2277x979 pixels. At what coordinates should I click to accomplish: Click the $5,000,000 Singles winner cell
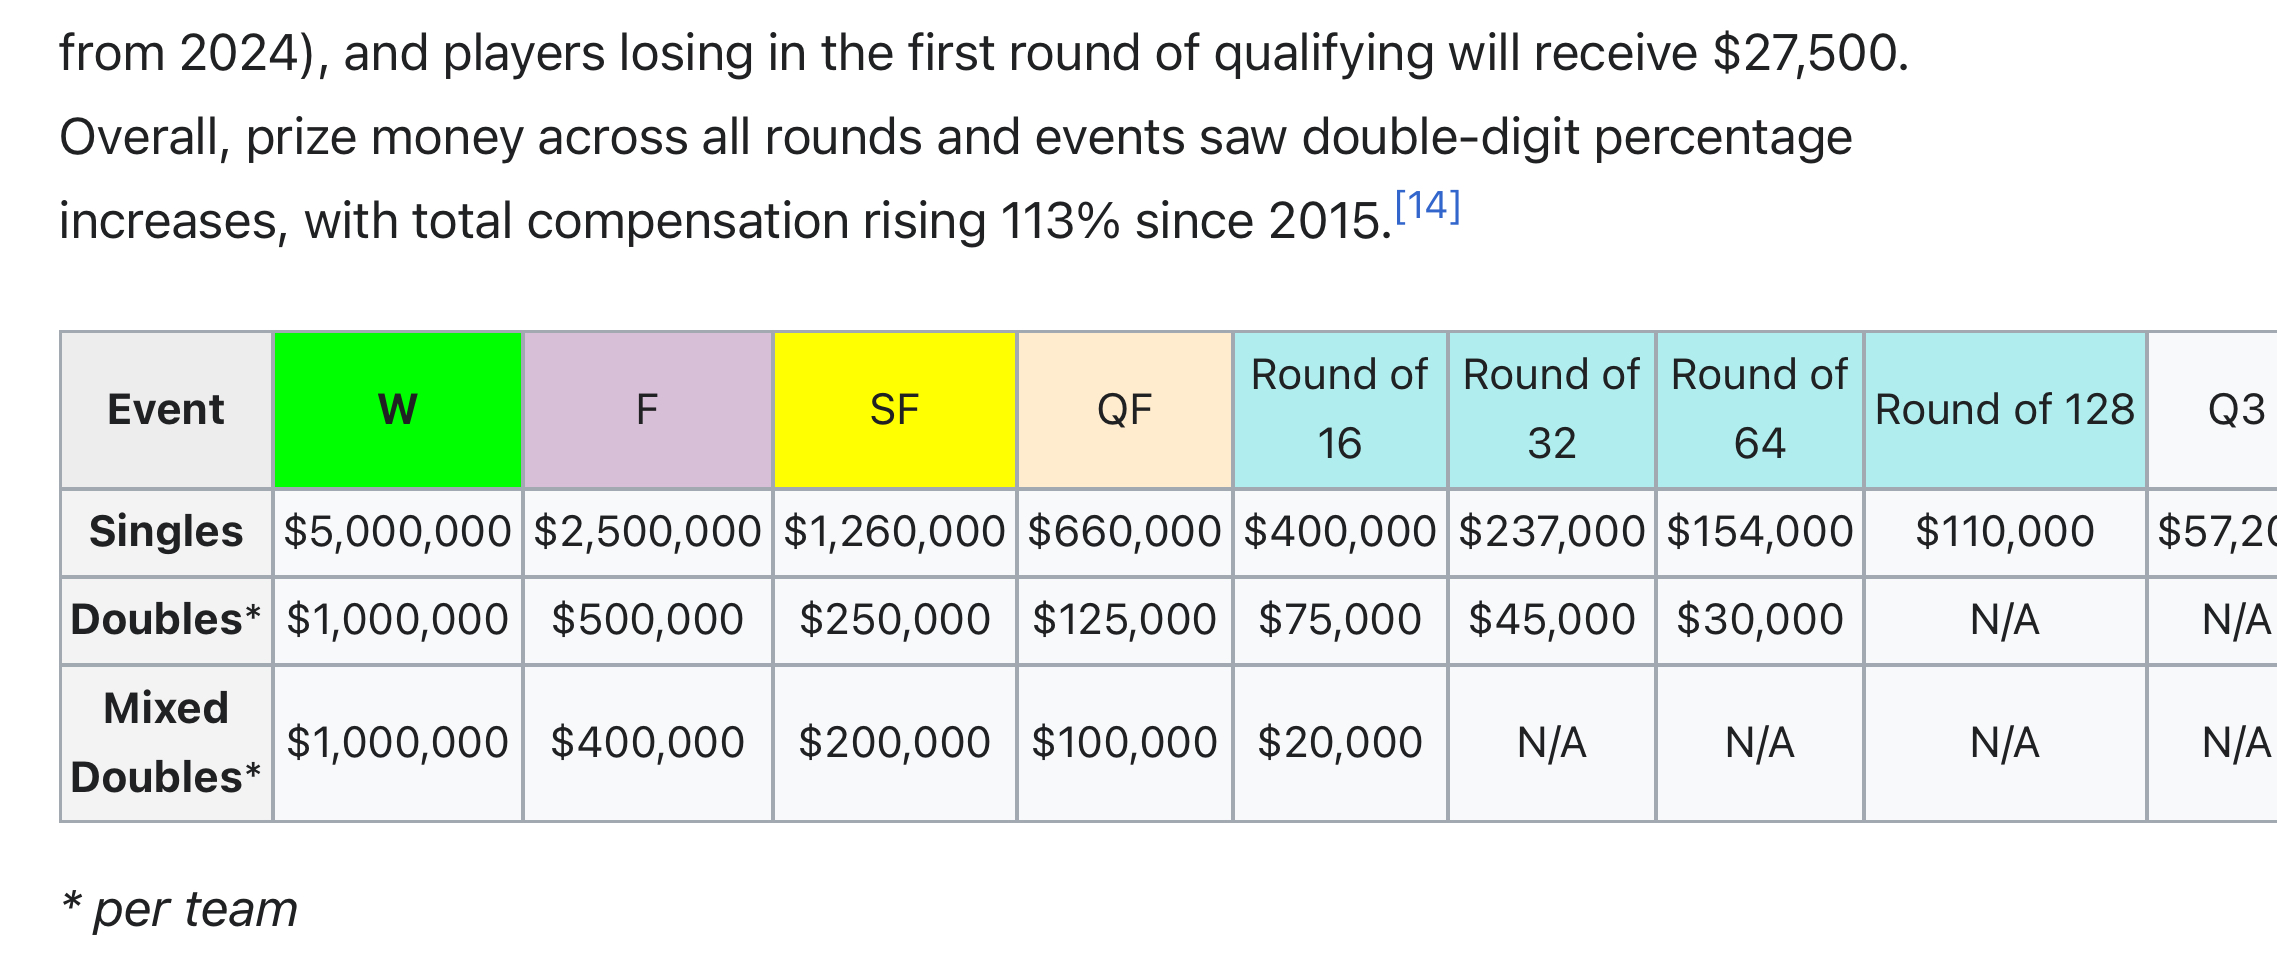click(398, 532)
